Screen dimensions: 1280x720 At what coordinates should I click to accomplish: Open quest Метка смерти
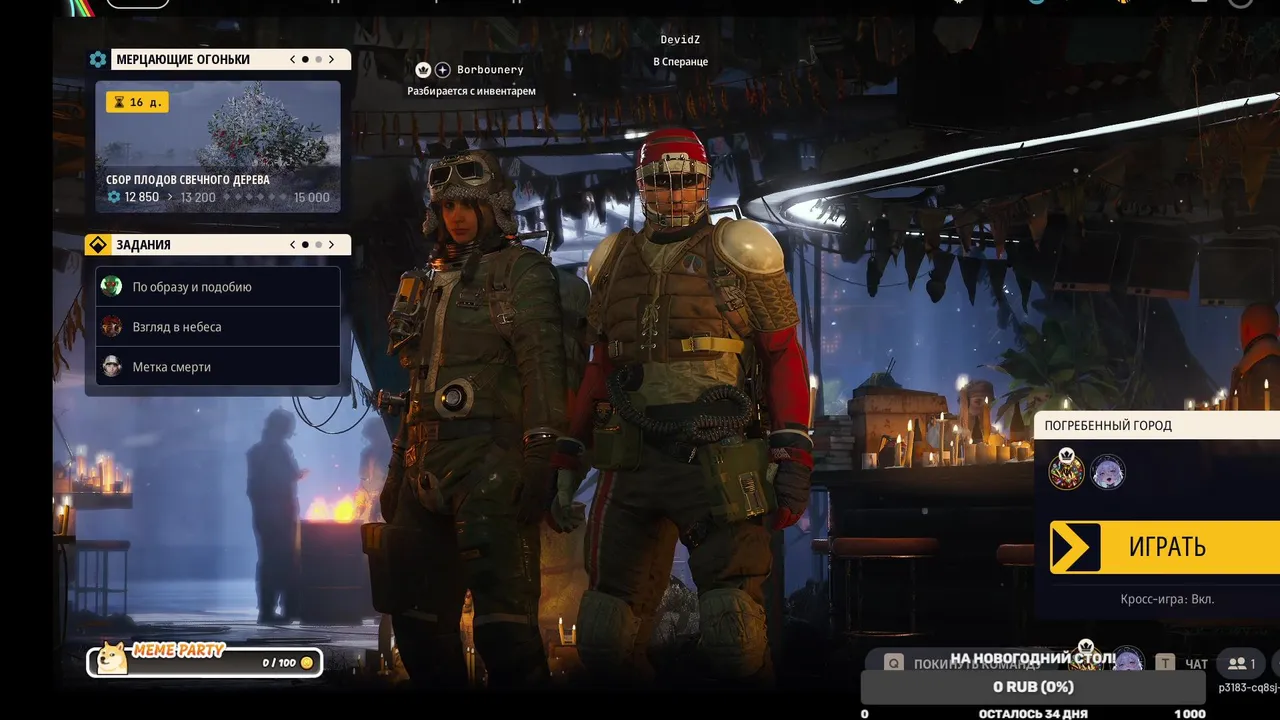218,367
